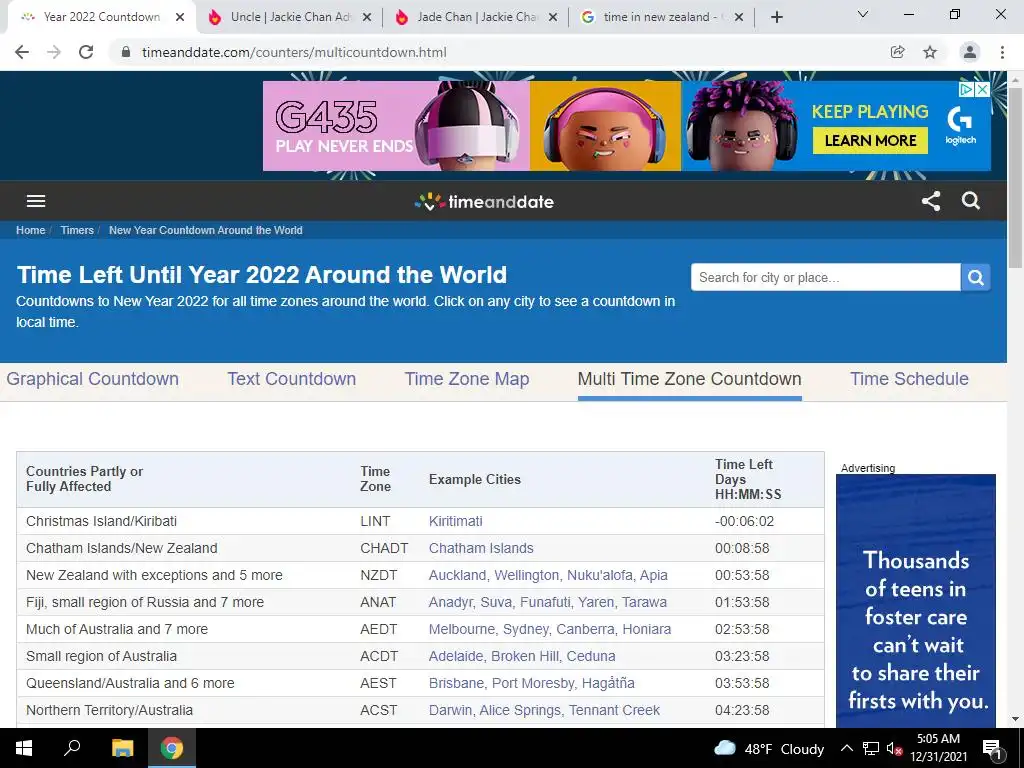Open Time Schedule tab
The width and height of the screenshot is (1024, 768).
(909, 379)
